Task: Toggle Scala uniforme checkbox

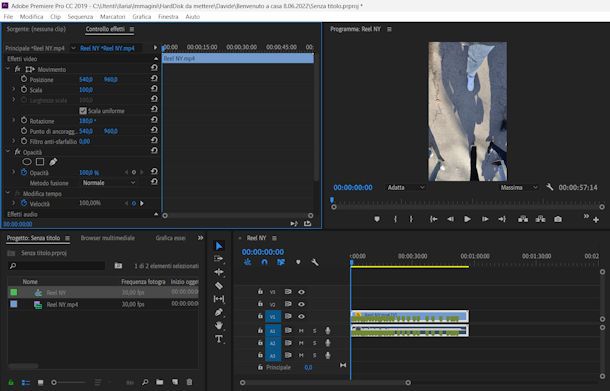Action: 83,111
